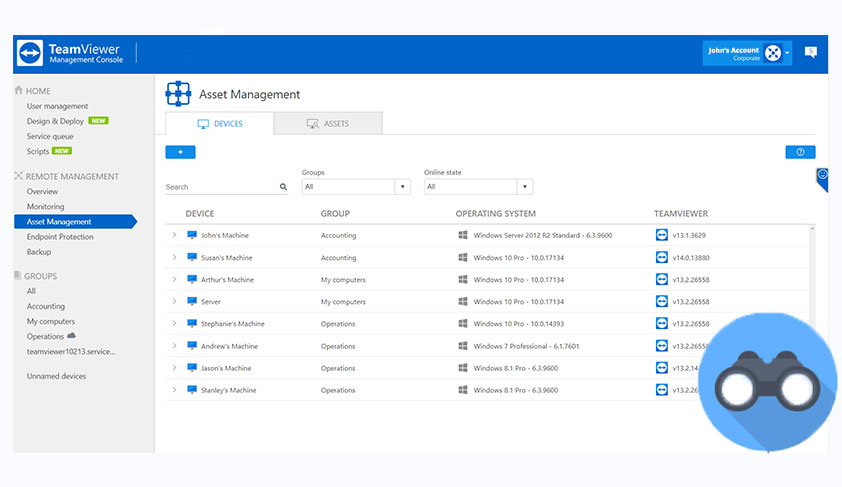Open Scripts in sidebar
The height and width of the screenshot is (487, 842).
tap(38, 151)
